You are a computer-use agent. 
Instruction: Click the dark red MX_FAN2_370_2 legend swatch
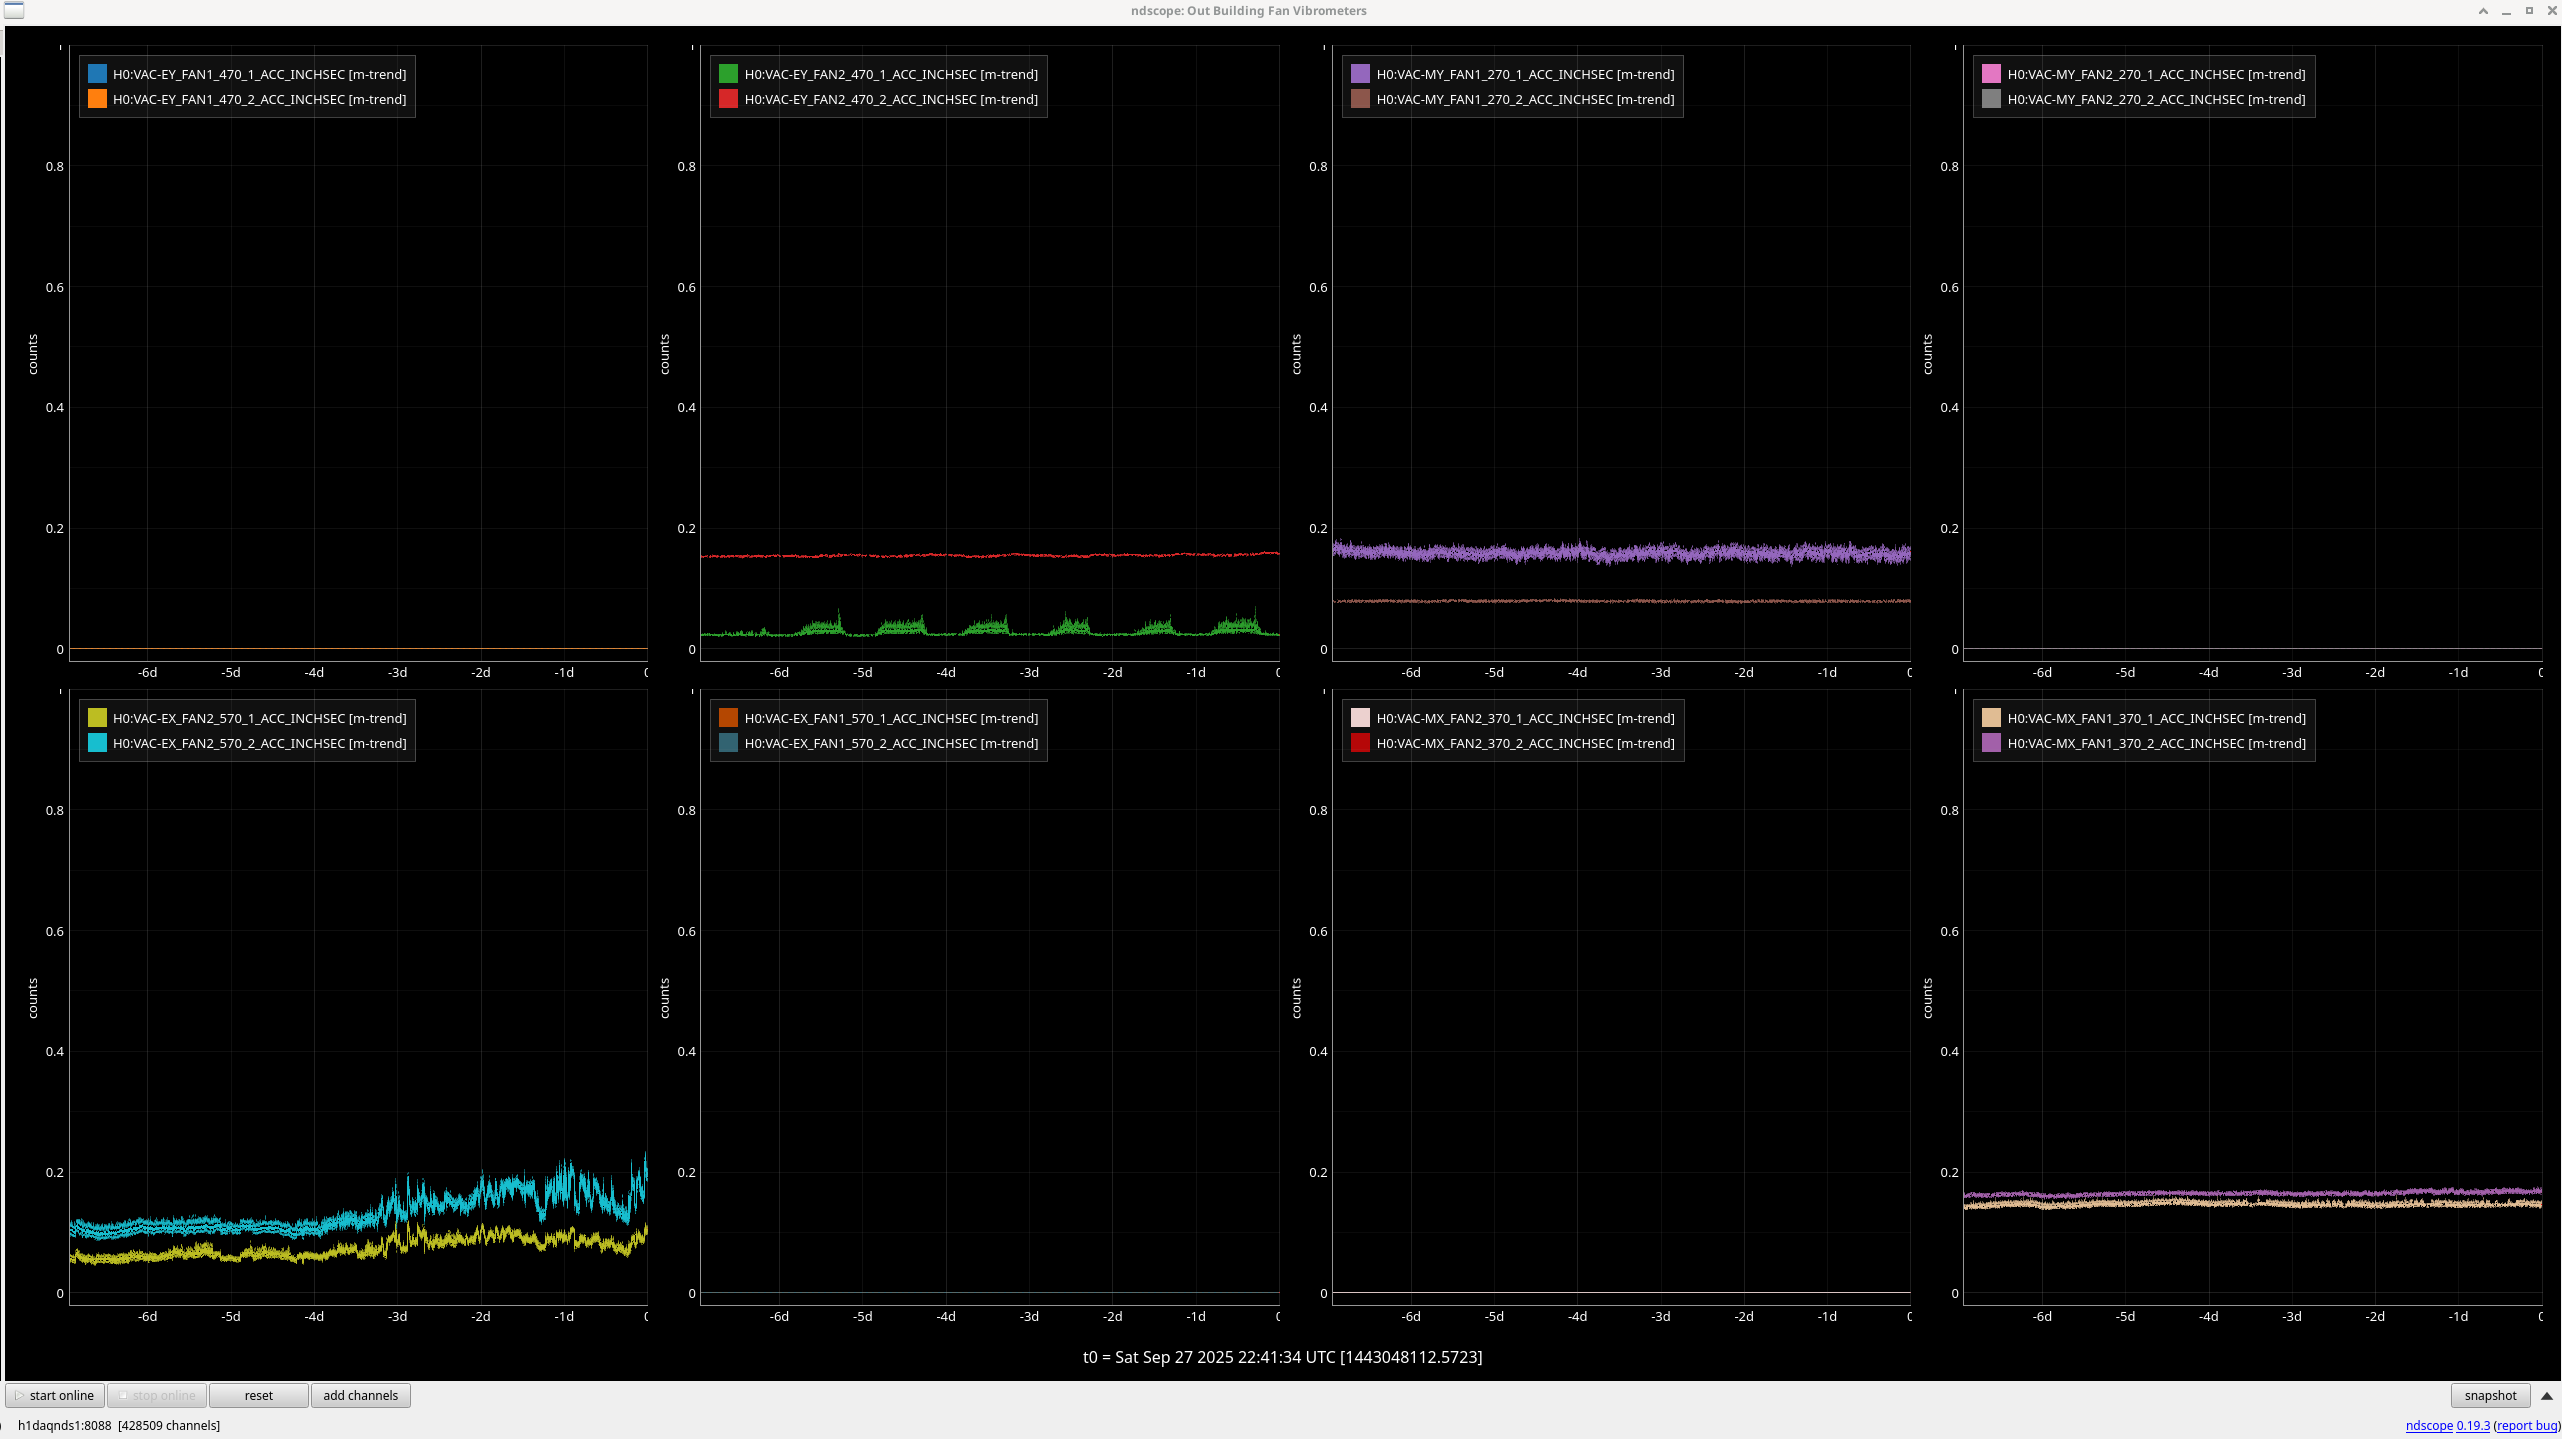click(x=1360, y=743)
